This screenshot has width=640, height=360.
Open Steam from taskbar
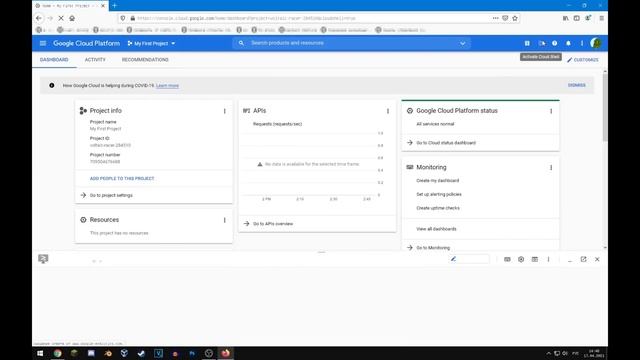click(141, 353)
